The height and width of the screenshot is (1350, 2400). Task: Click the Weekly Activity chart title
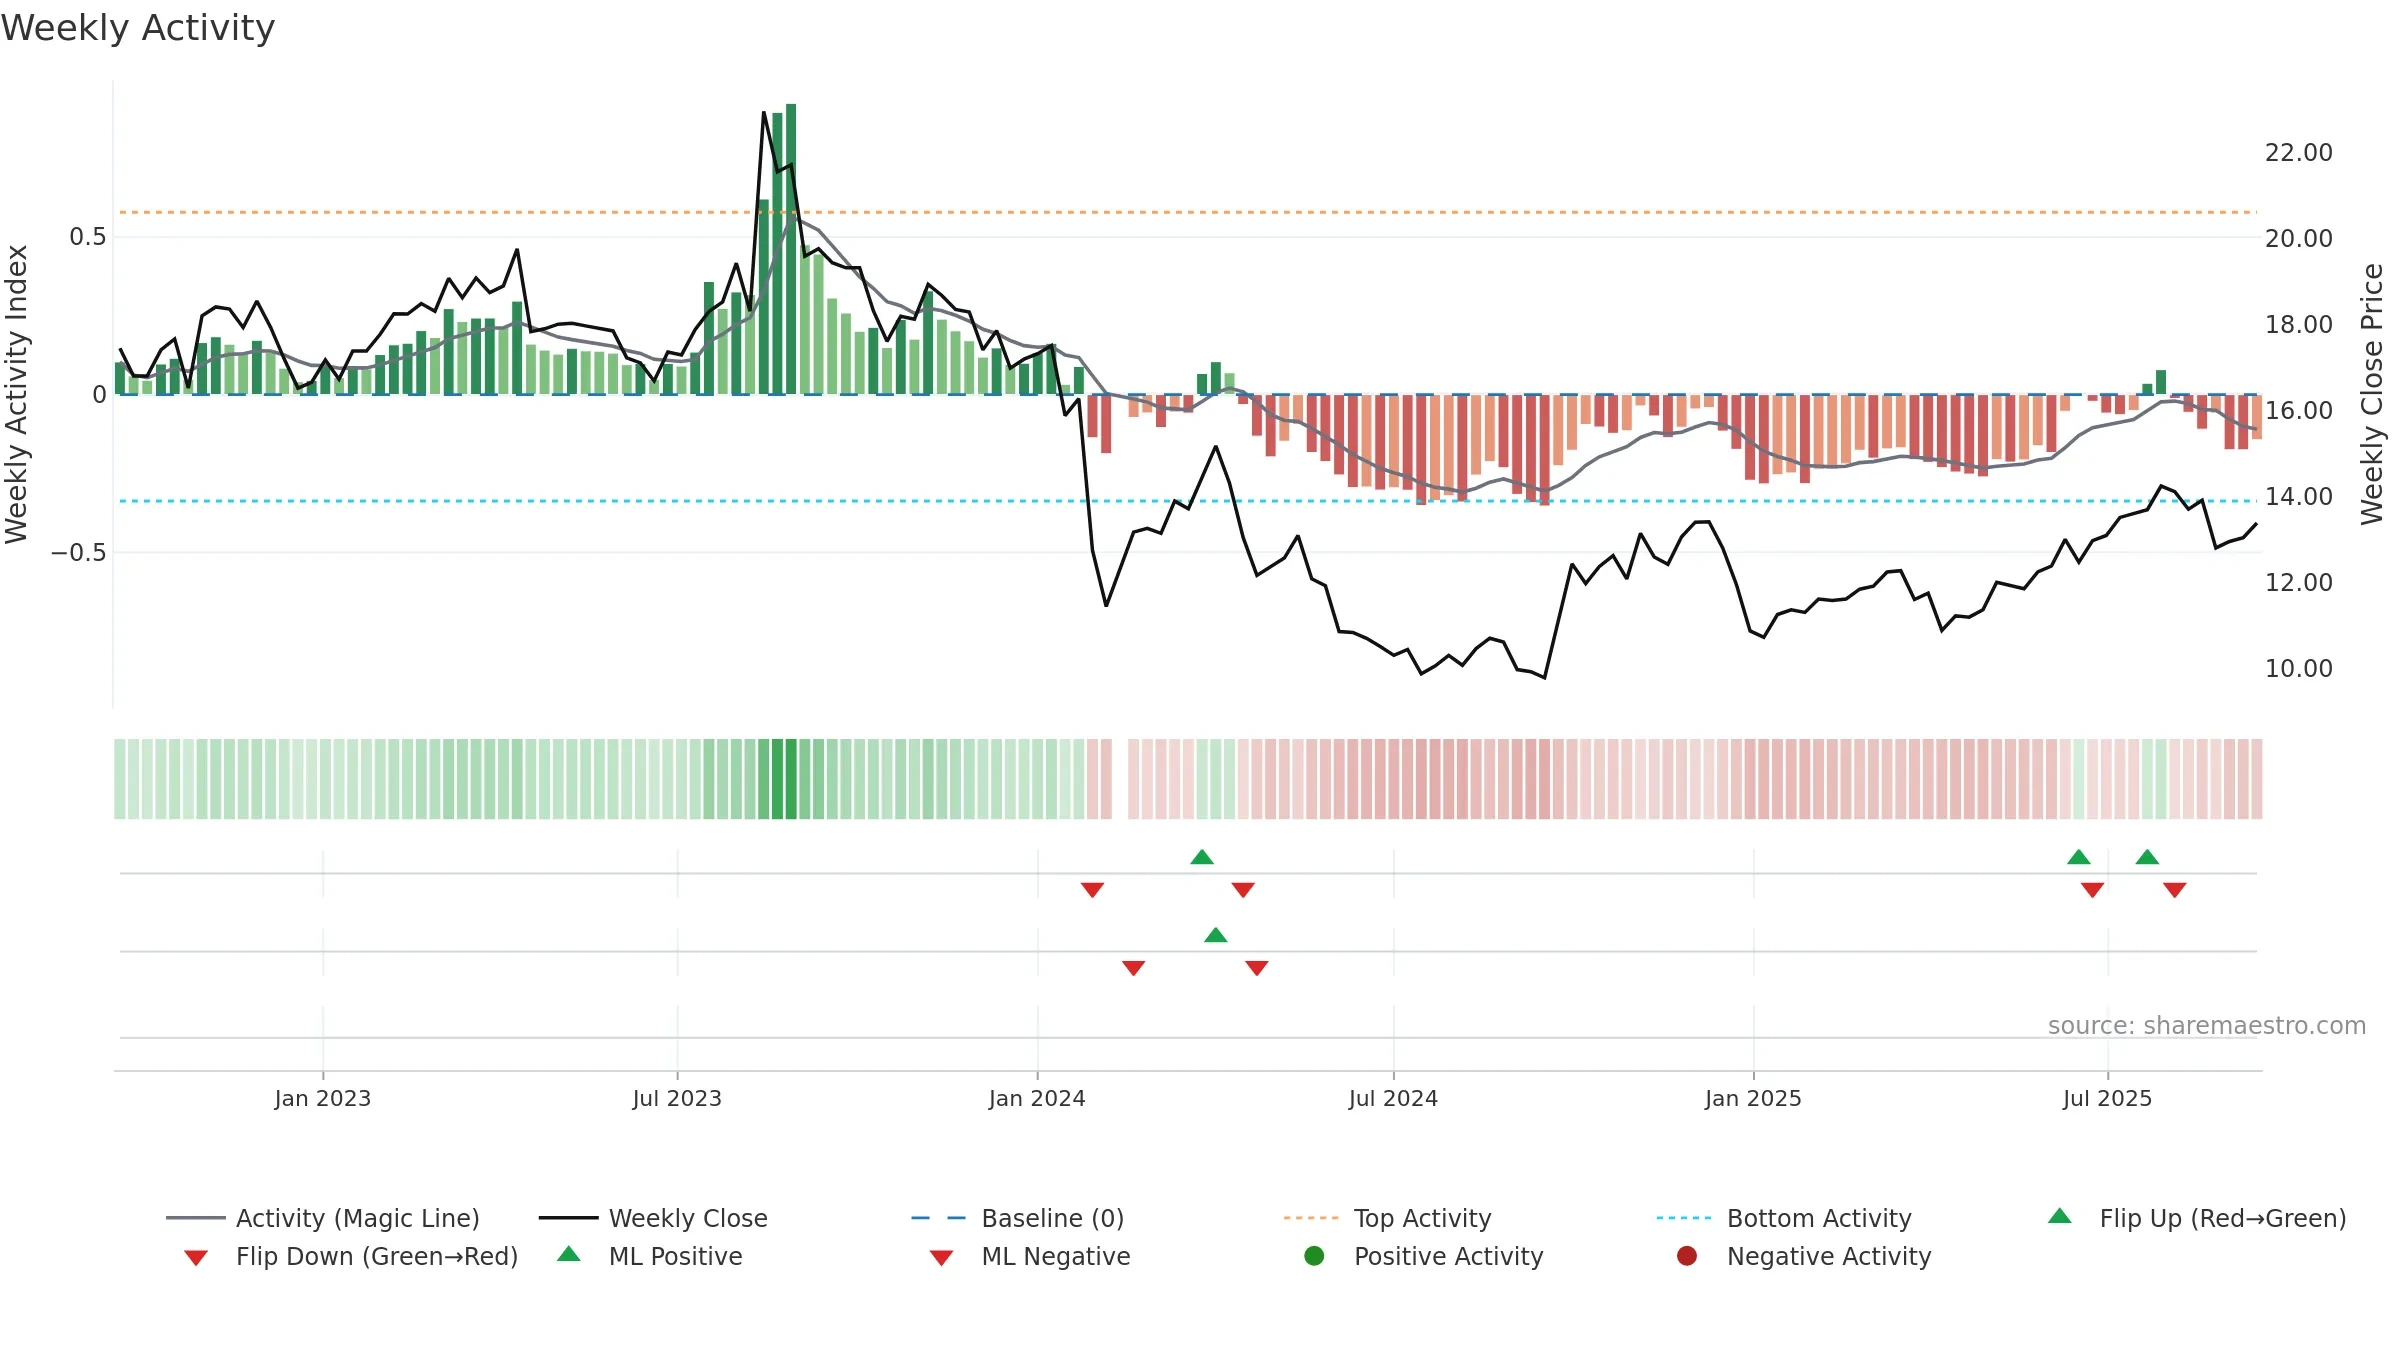pyautogui.click(x=138, y=28)
